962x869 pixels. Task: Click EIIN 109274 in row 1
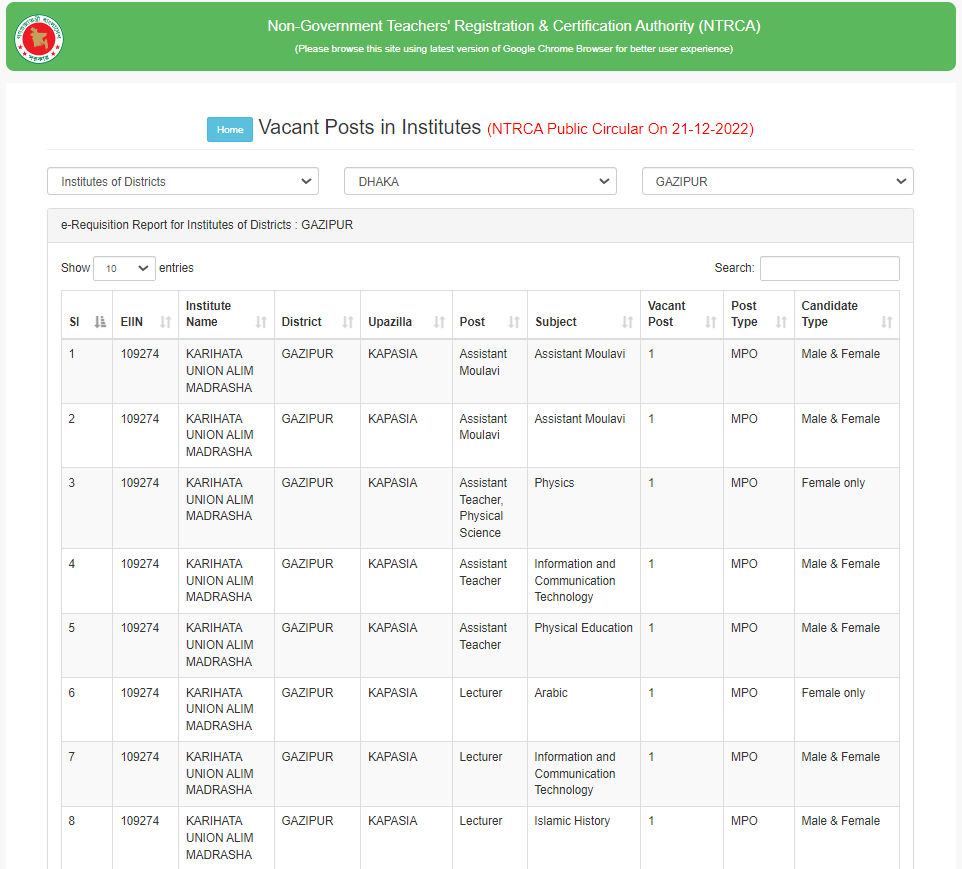point(140,354)
